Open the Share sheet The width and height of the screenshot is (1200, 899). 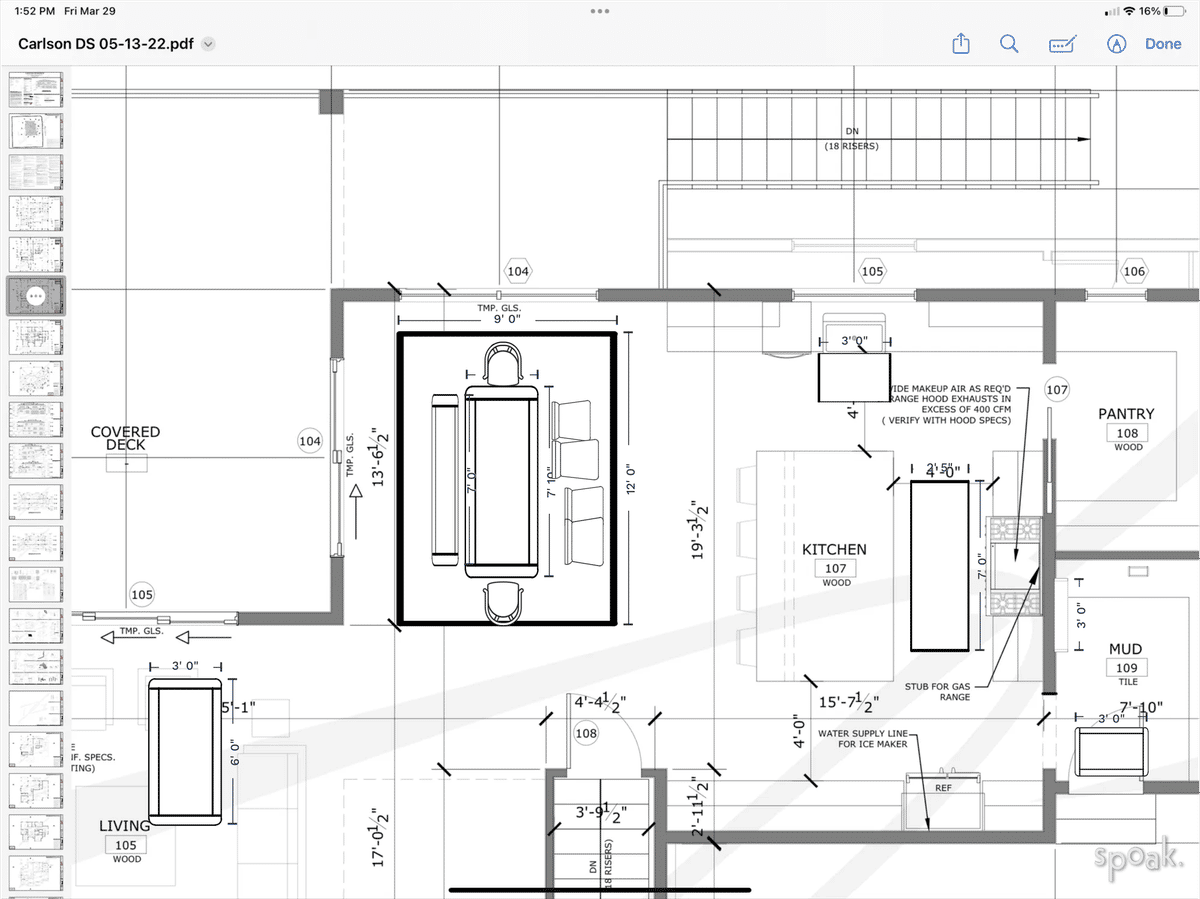(960, 43)
